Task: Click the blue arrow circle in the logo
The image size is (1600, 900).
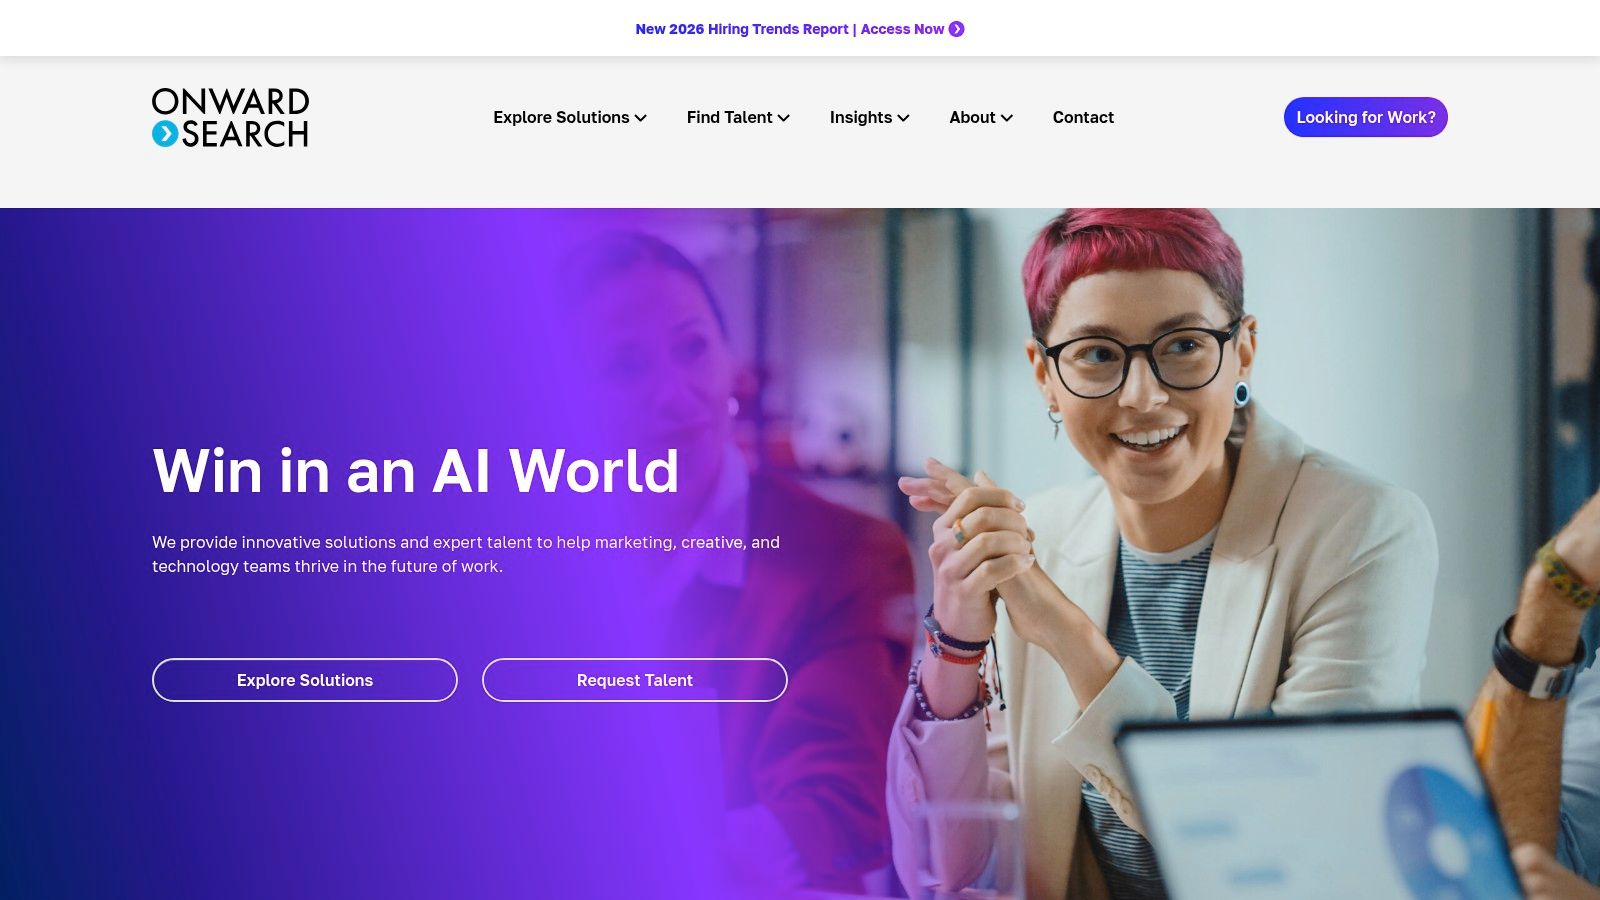Action: tap(165, 134)
